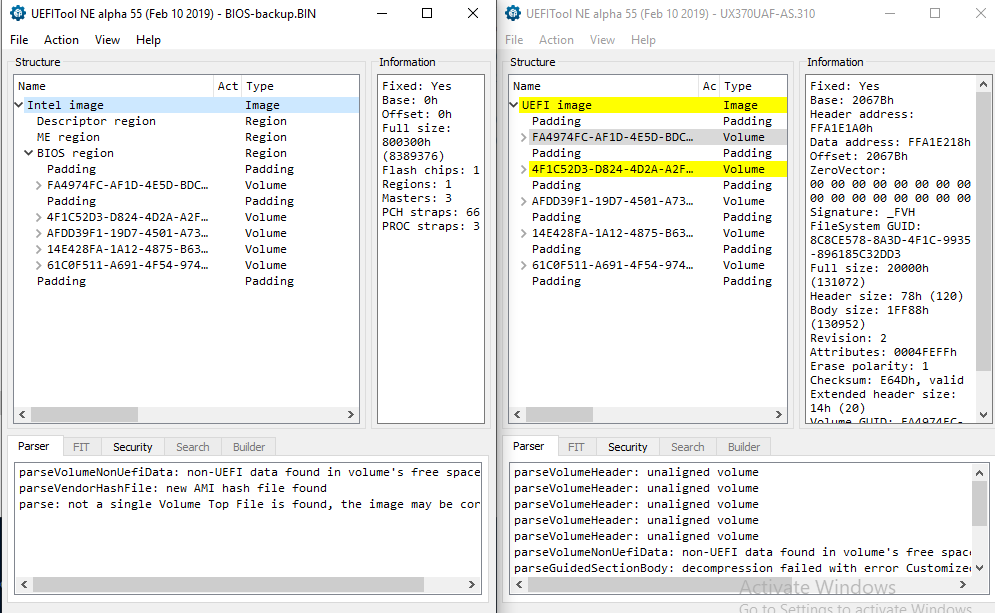Open the Help menu in UX370UAF-AS.310 window
Screen dimensions: 995x613
pos(643,40)
